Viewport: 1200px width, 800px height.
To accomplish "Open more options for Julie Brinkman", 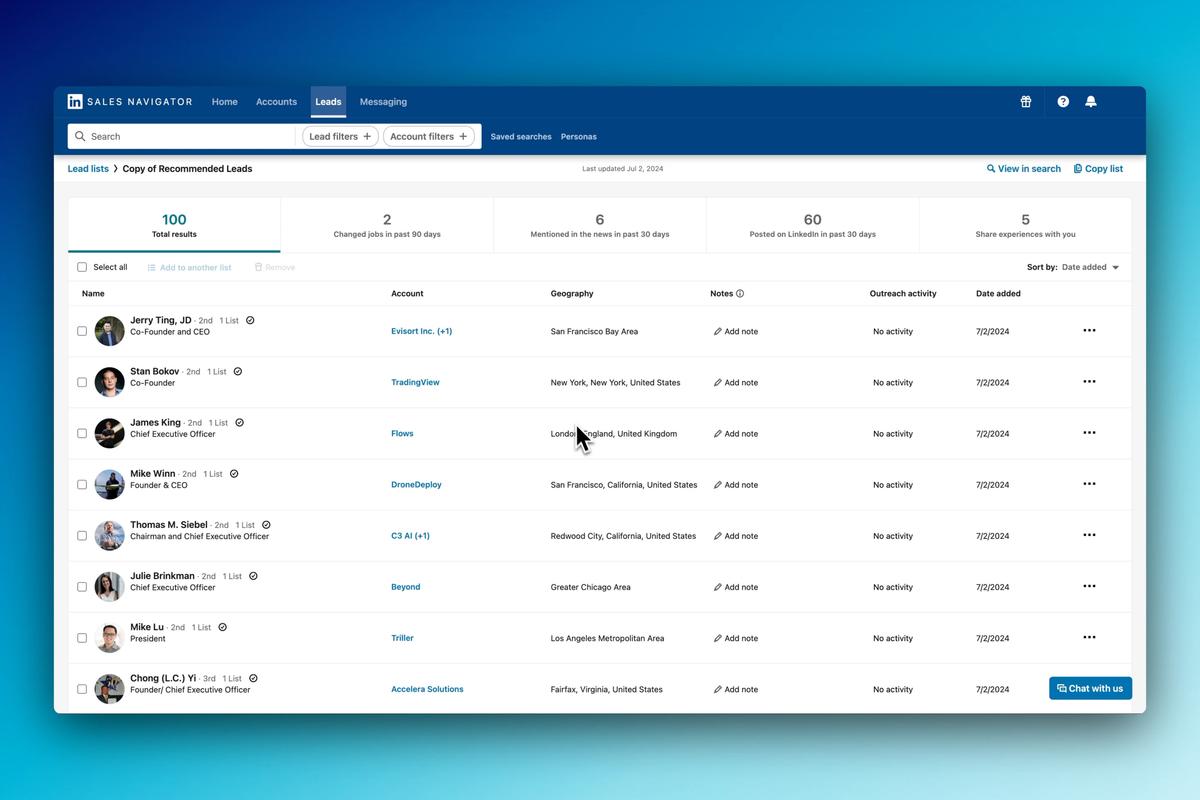I will tap(1089, 586).
